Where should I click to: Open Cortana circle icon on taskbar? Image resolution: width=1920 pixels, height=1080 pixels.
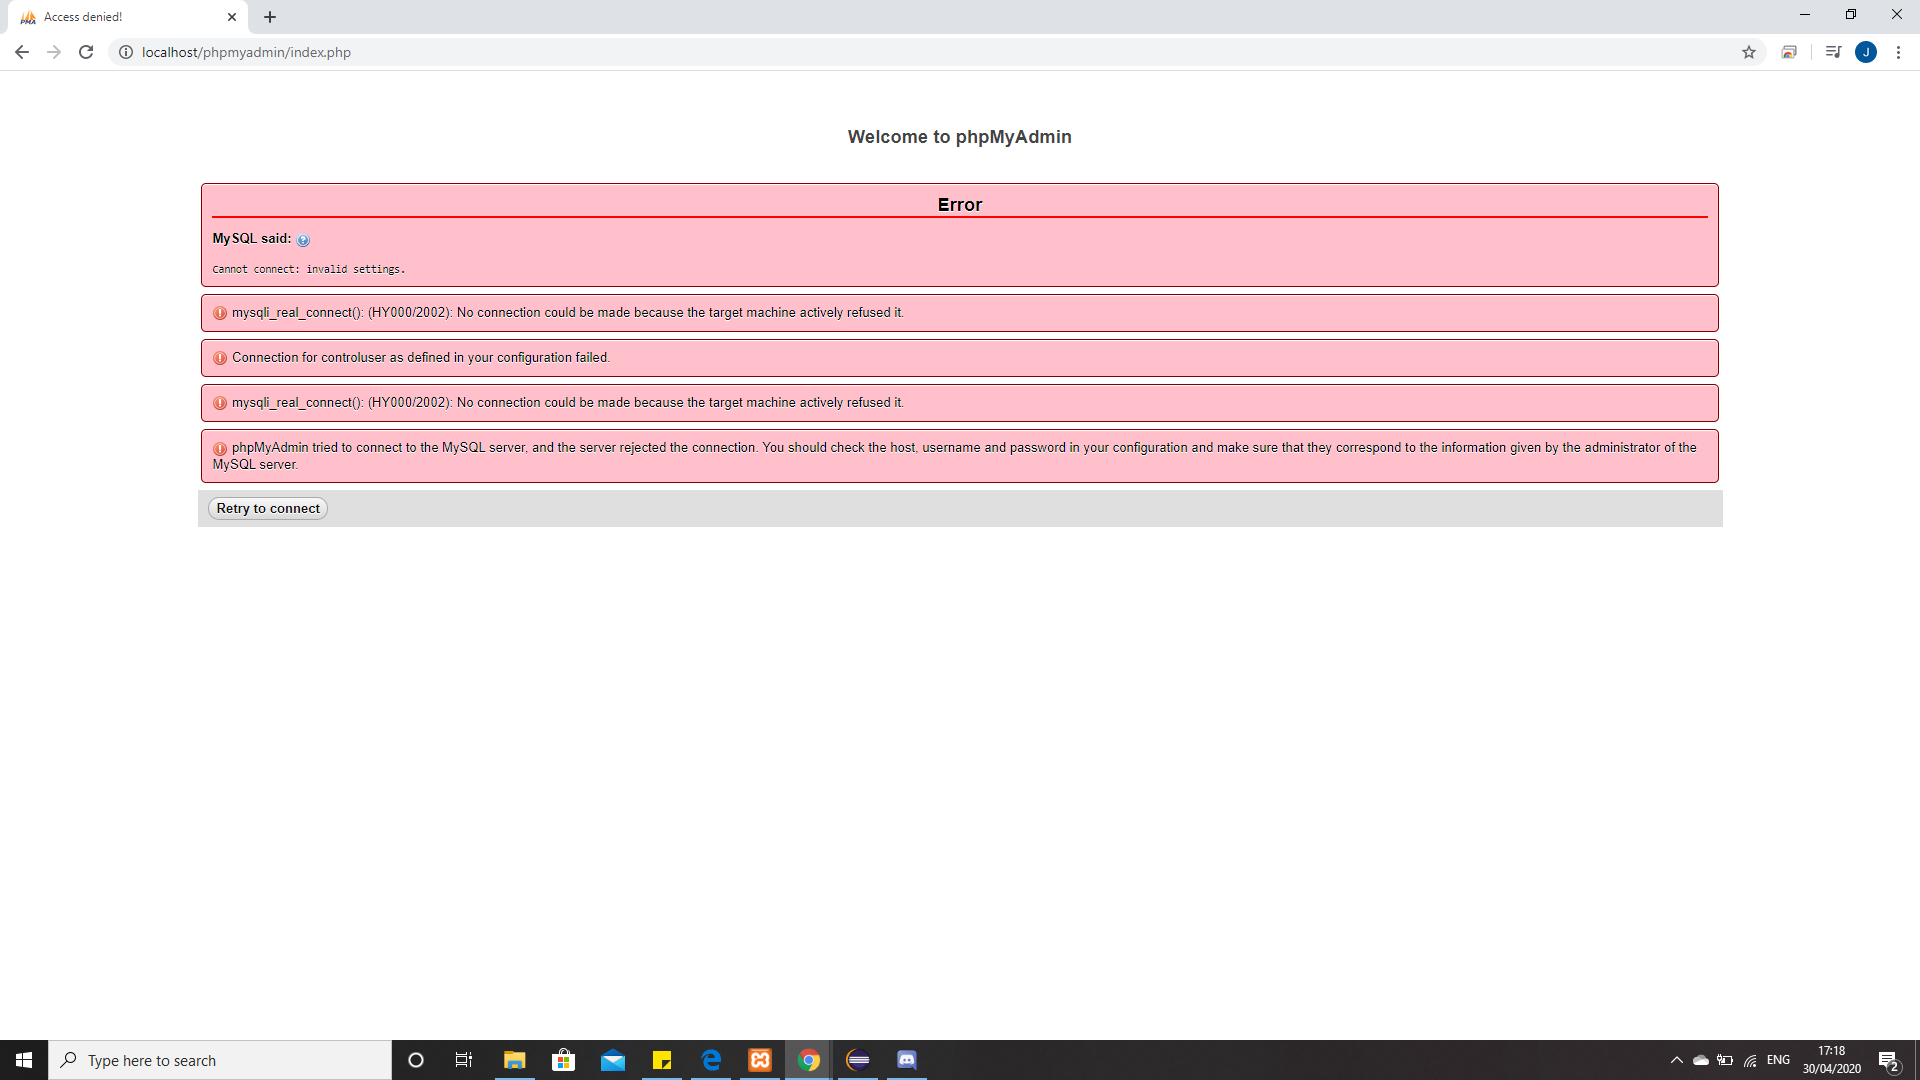coord(416,1060)
